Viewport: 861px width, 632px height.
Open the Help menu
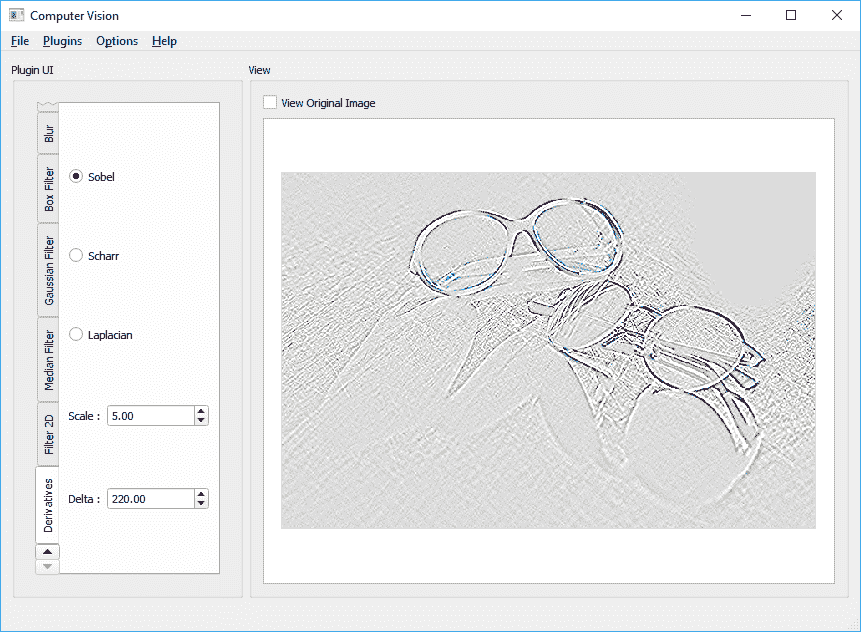coord(164,41)
